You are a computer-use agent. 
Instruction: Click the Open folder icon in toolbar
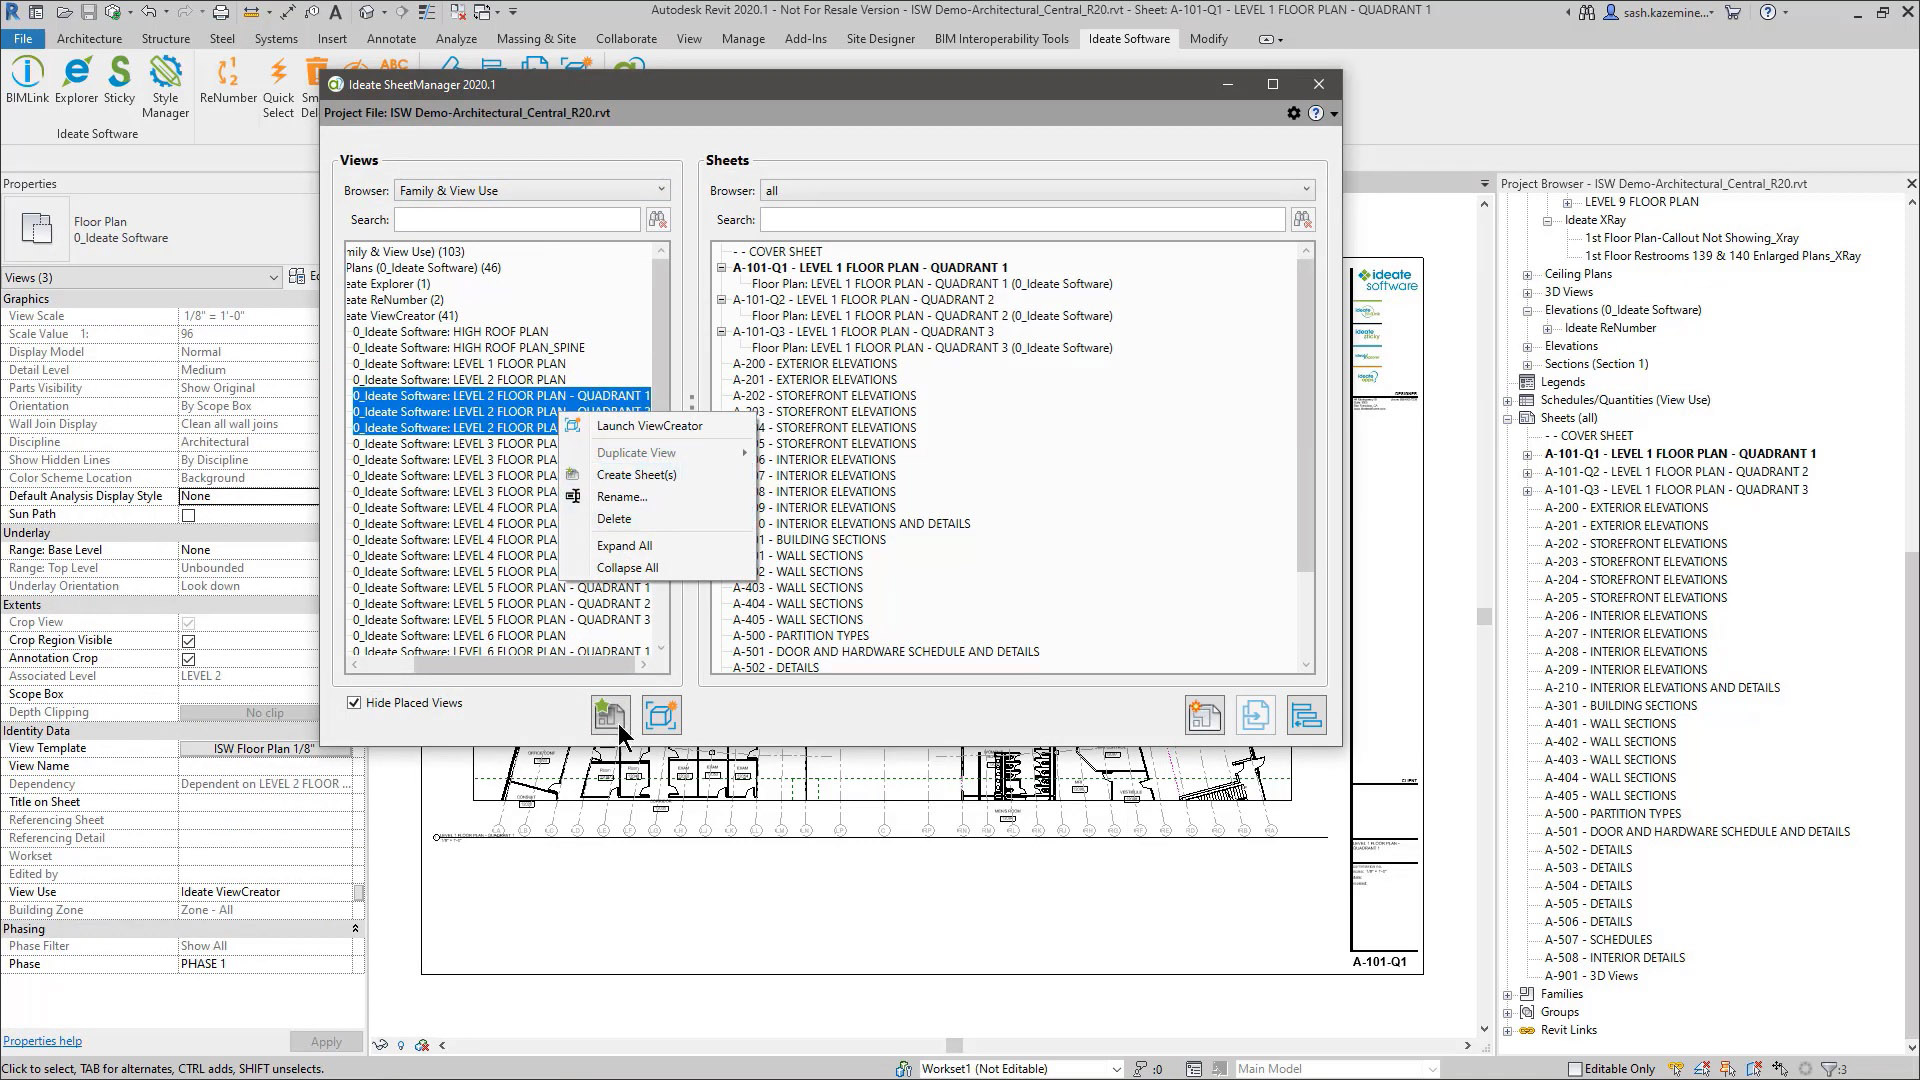64,12
